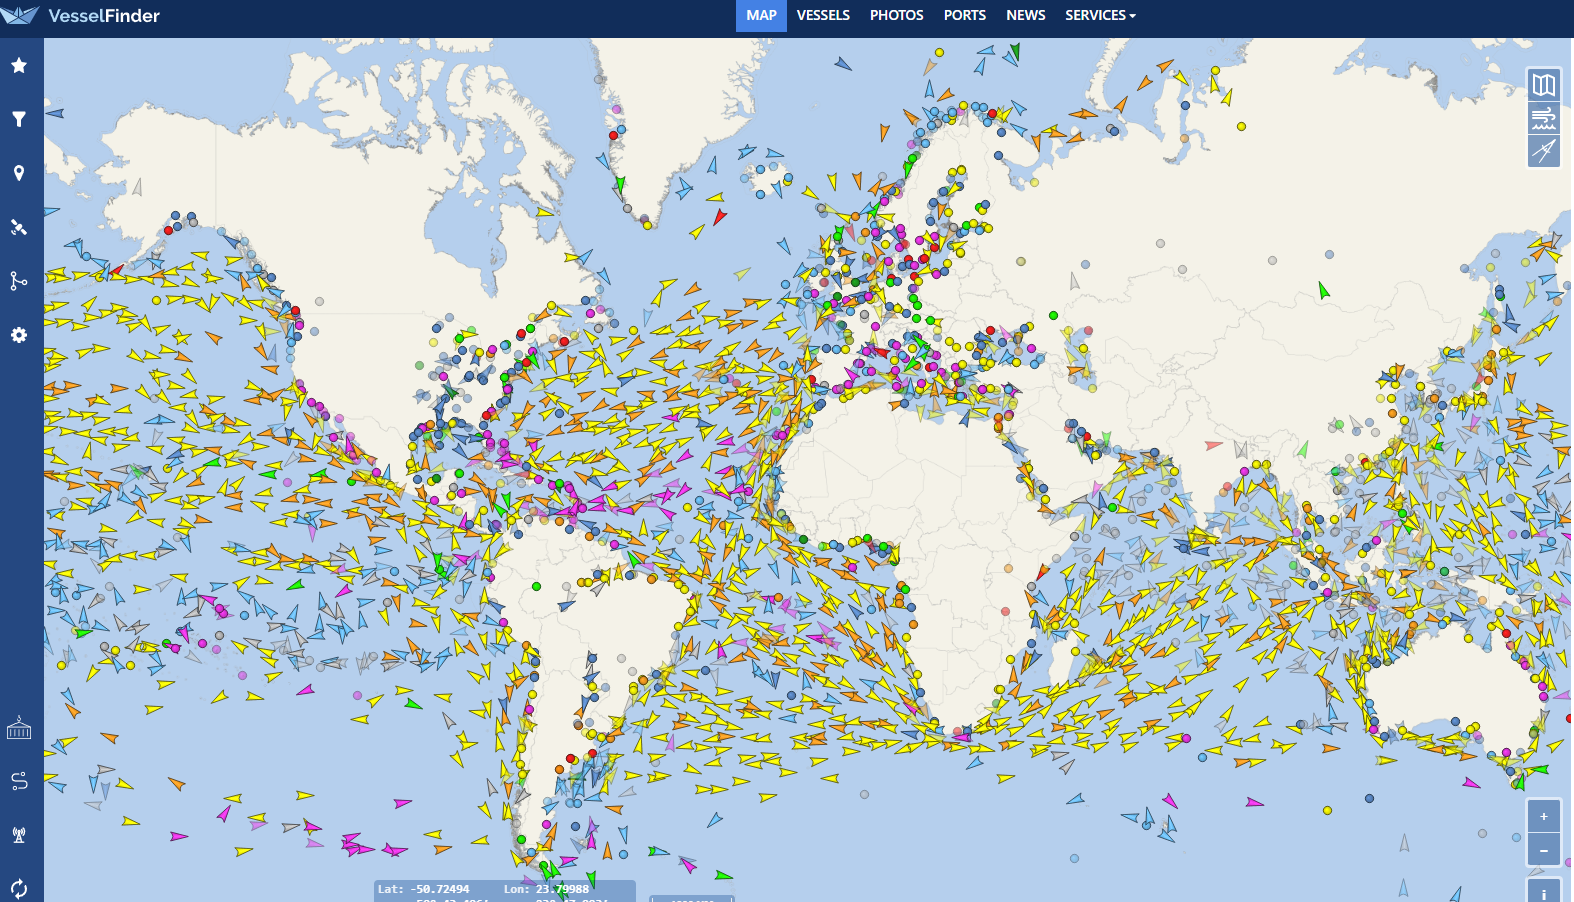Click the refresh arrows icon
This screenshot has width=1574, height=902.
pyautogui.click(x=19, y=888)
